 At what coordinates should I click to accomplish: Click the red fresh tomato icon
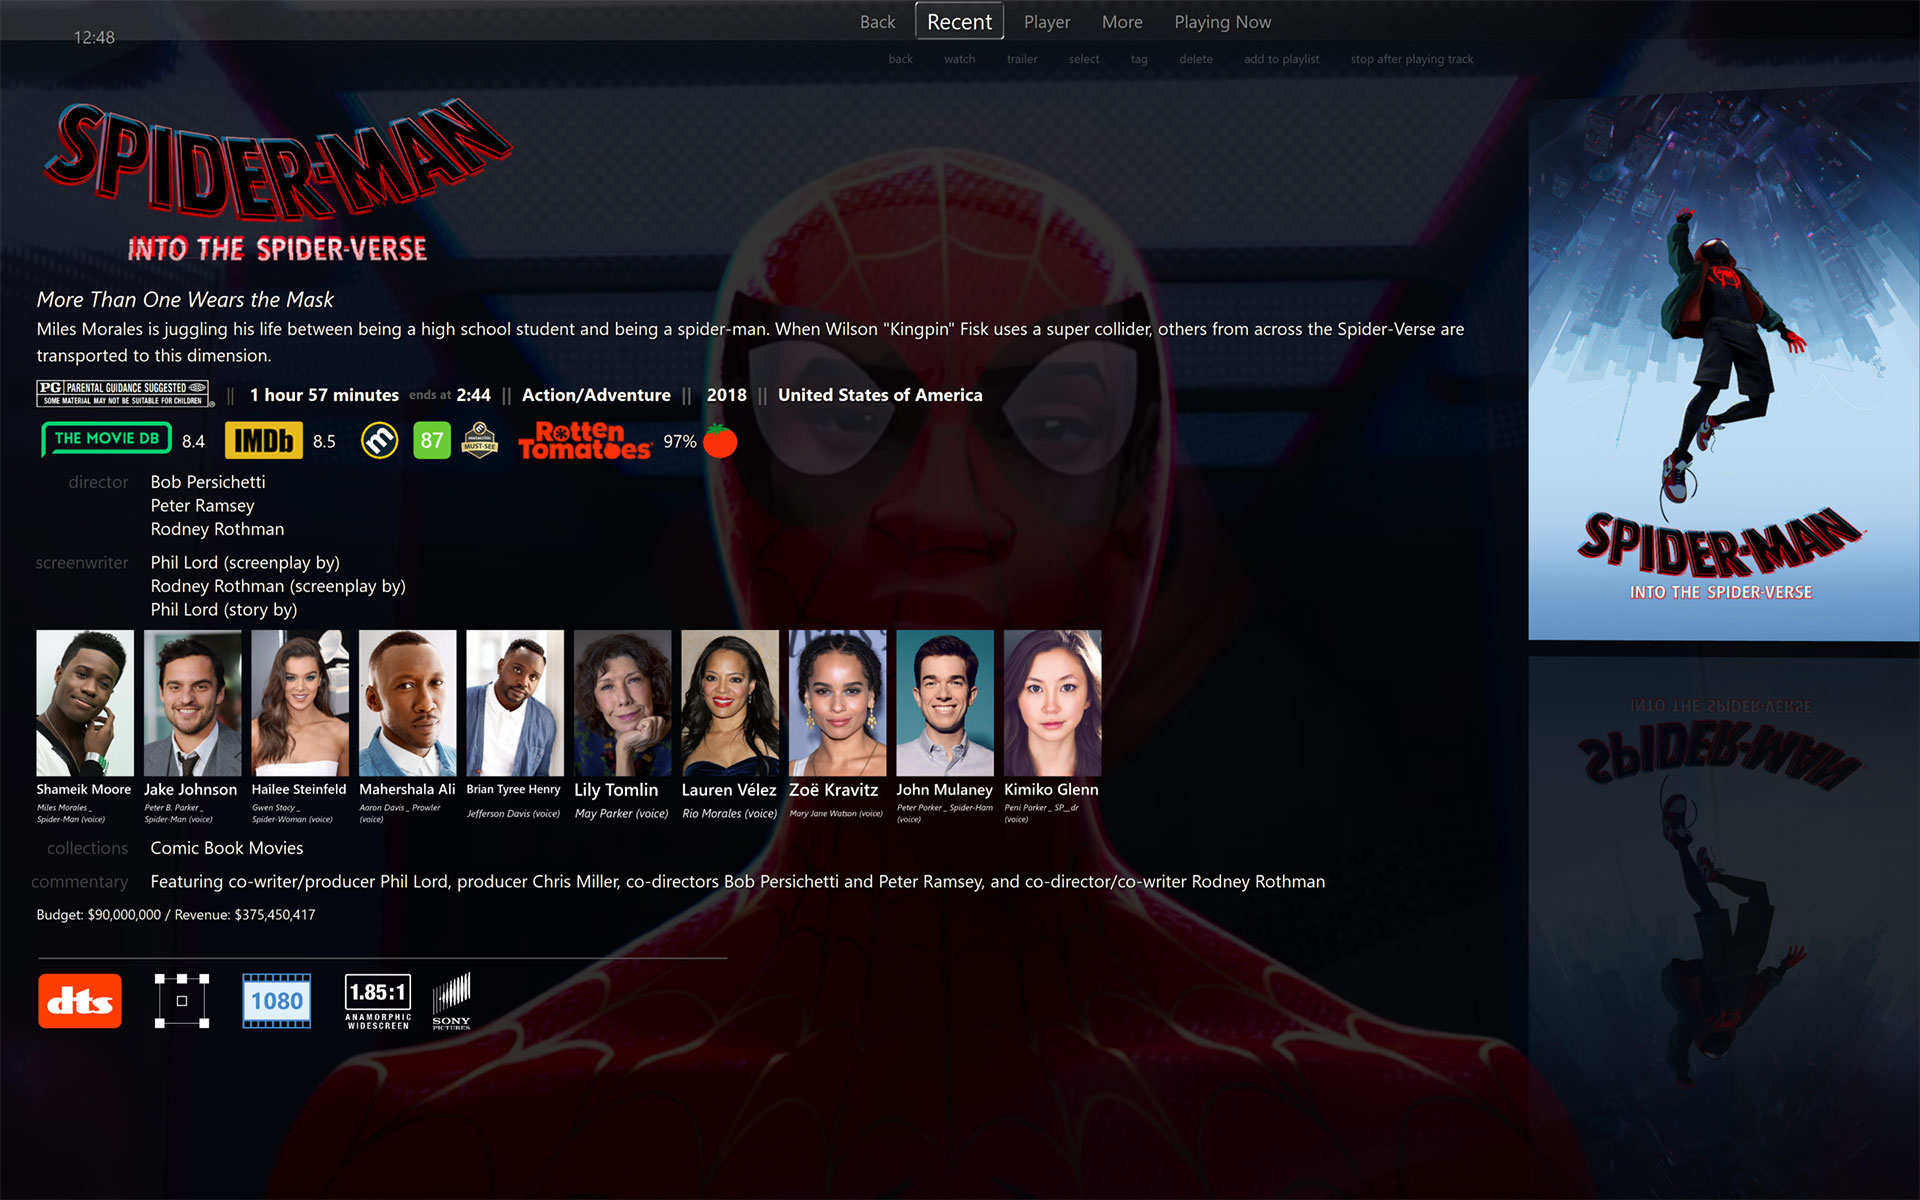tap(720, 440)
